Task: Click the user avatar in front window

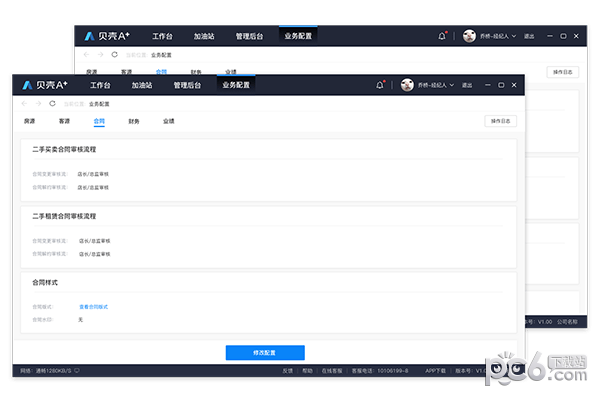Action: point(407,85)
